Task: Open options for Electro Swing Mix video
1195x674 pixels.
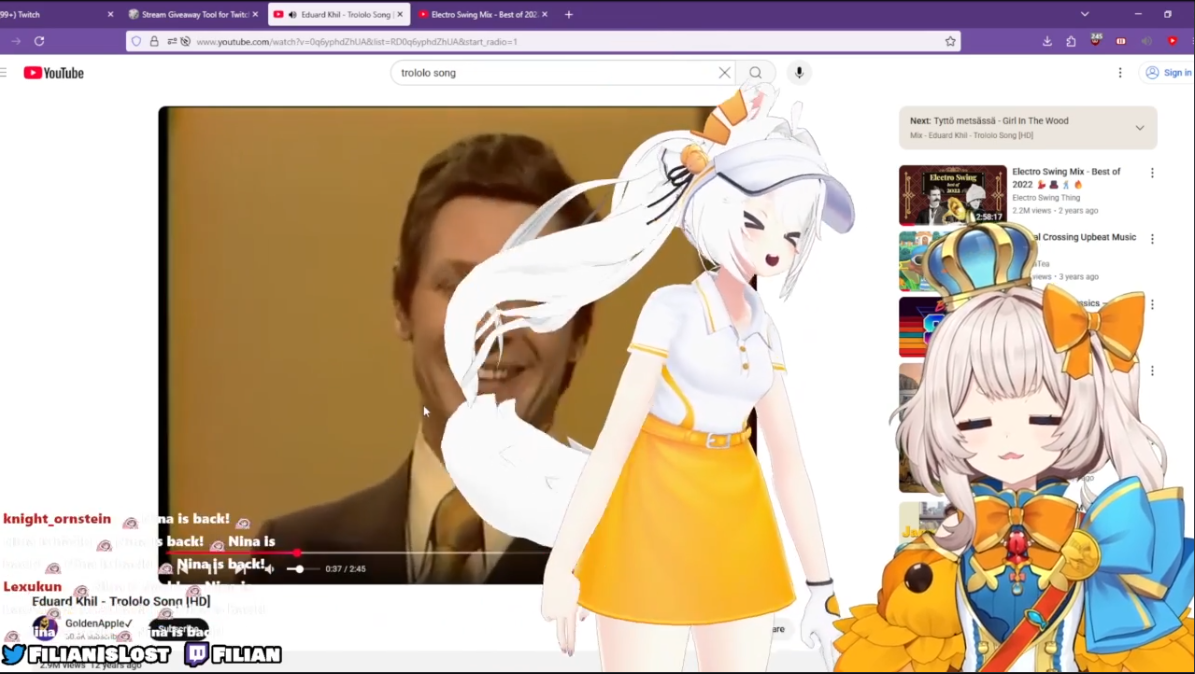Action: [1152, 173]
